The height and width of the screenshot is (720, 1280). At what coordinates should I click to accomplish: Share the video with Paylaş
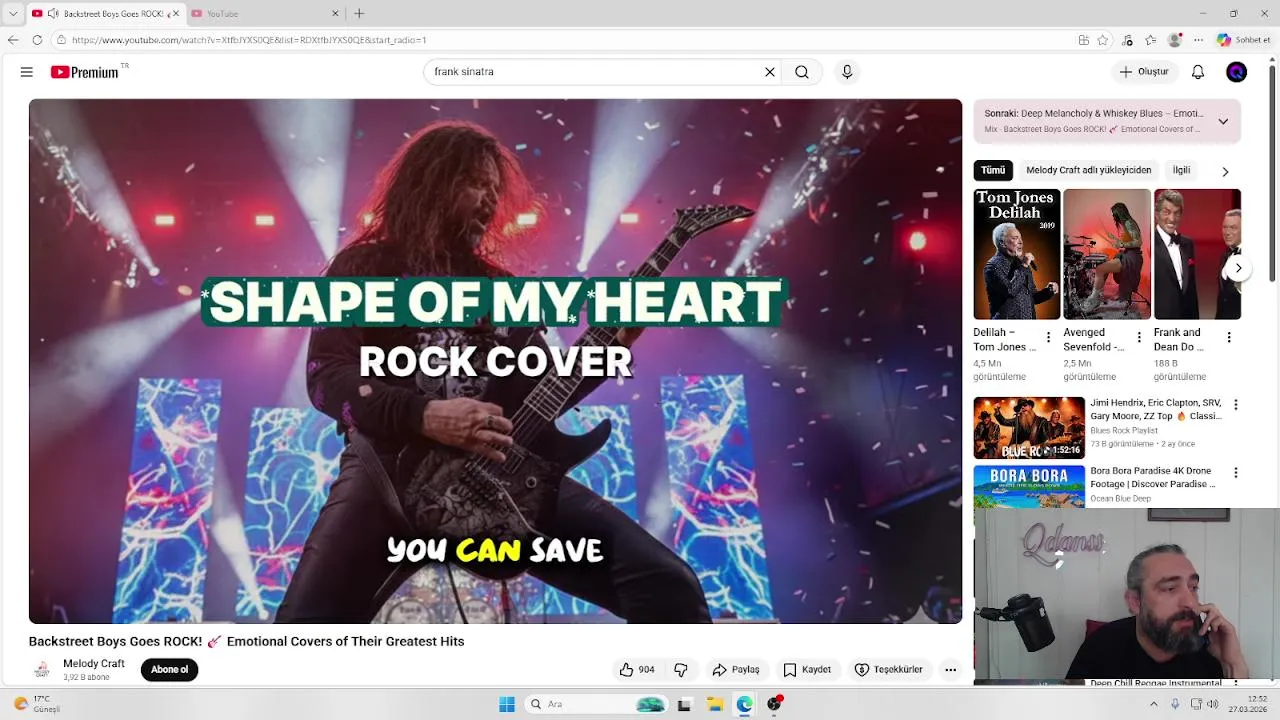click(735, 669)
